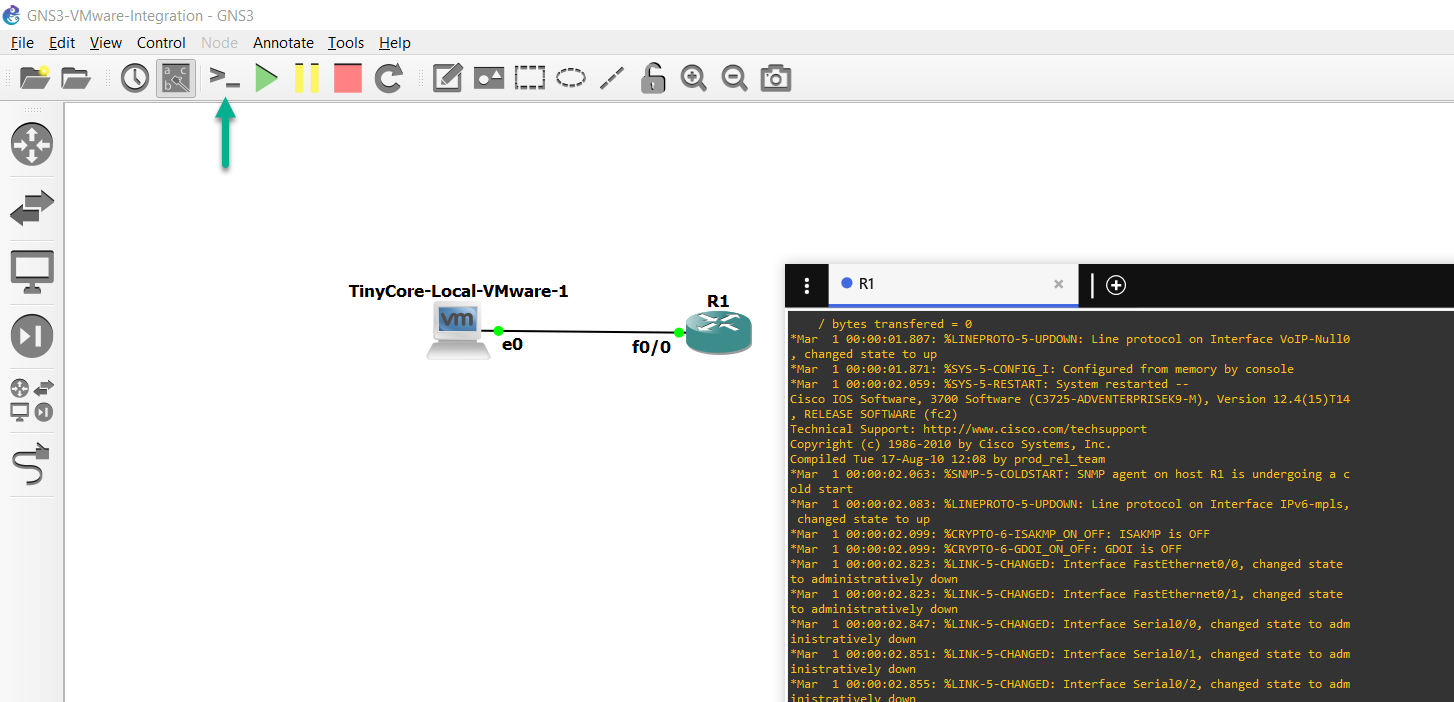
Task: Click the SYS-5-CONFIG_I console log line
Action: (x=1042, y=369)
